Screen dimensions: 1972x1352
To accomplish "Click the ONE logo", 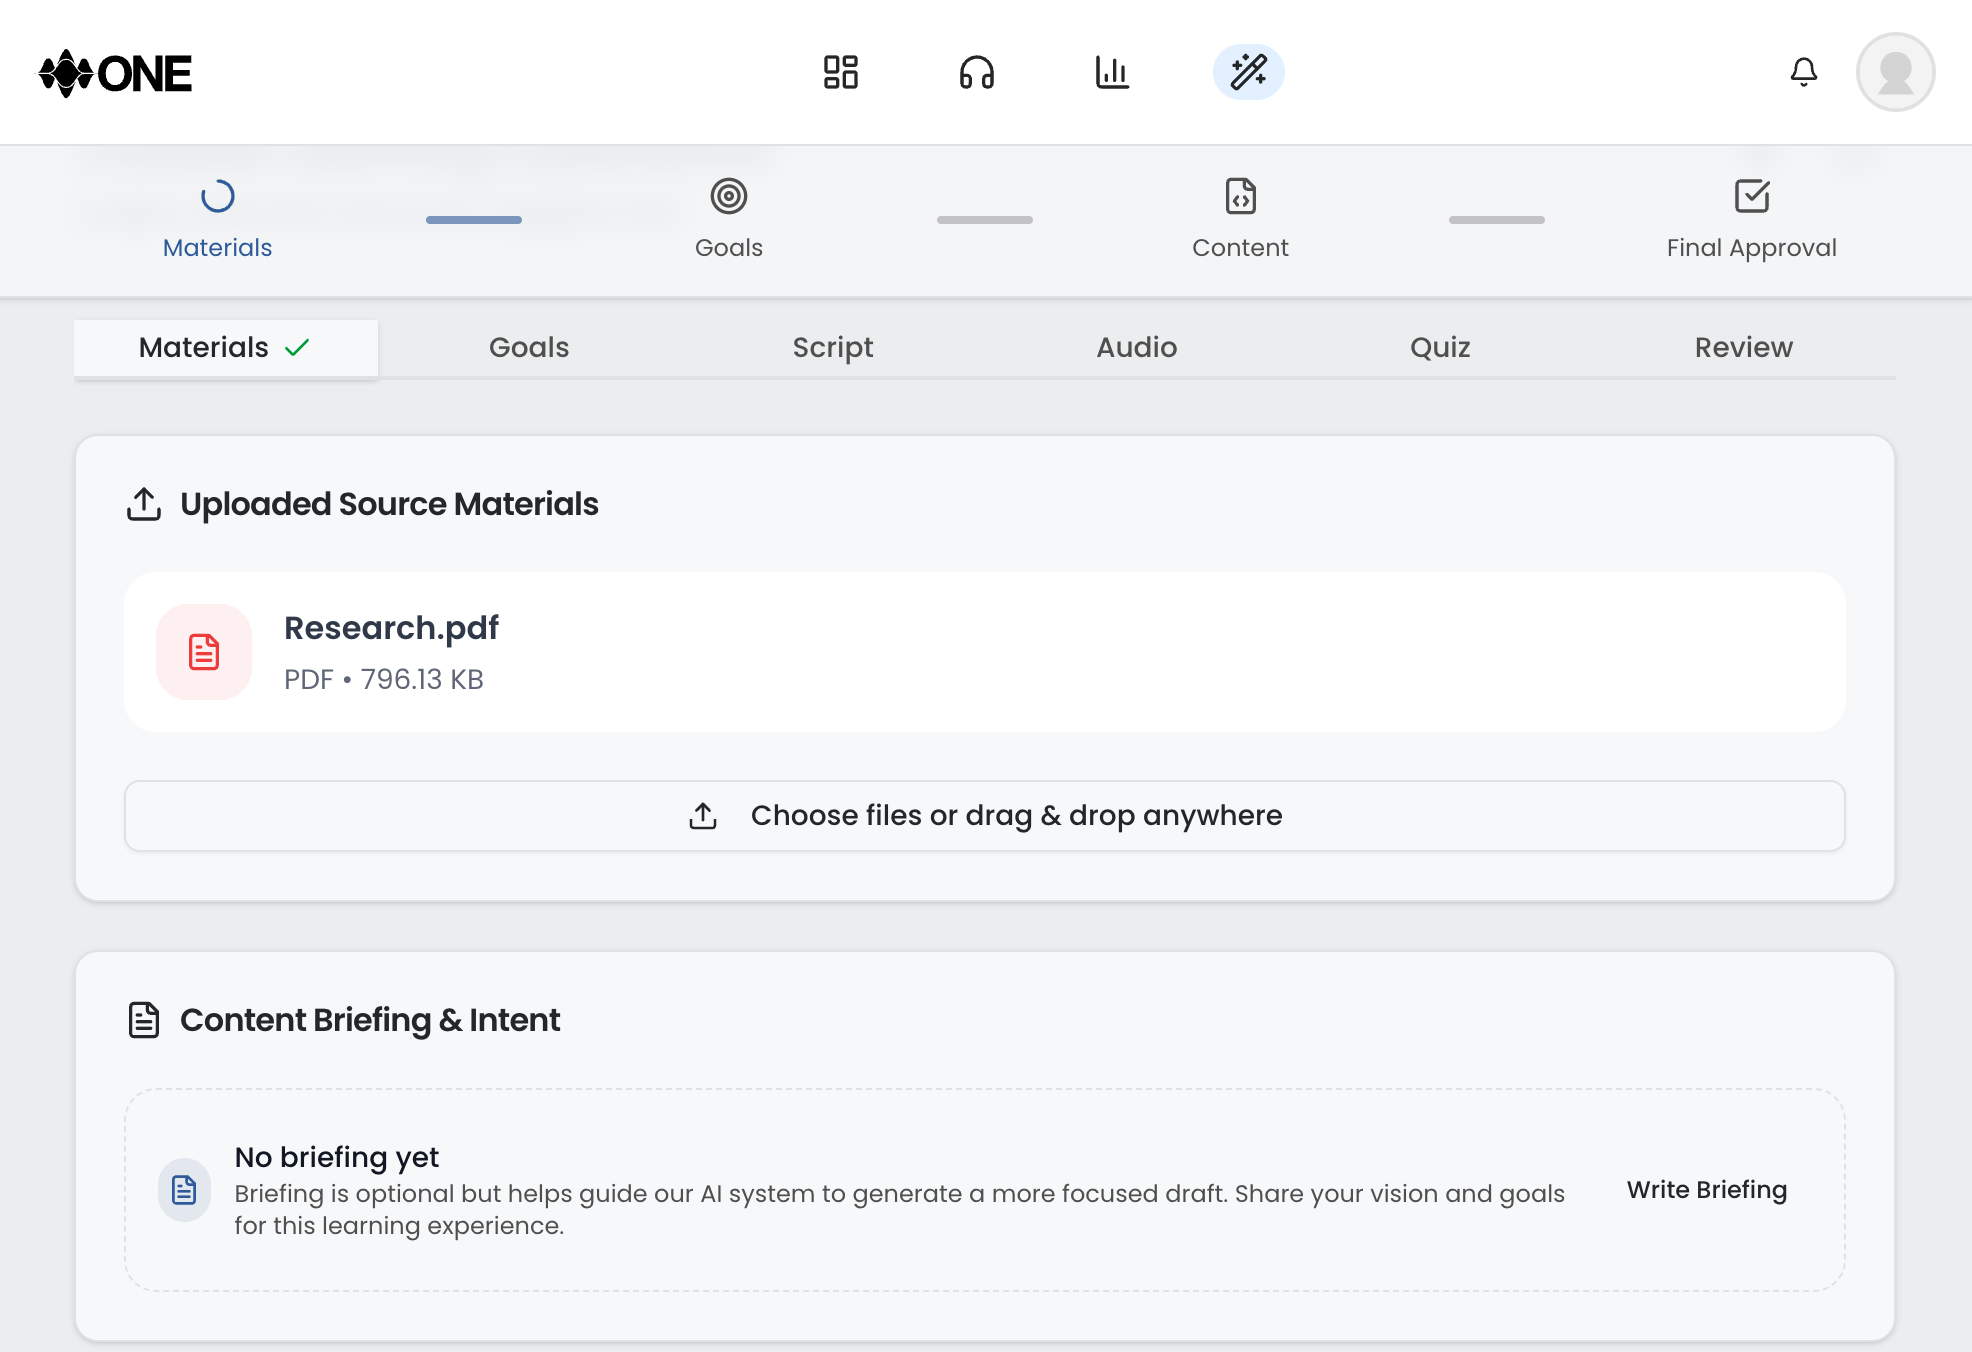I will [115, 72].
